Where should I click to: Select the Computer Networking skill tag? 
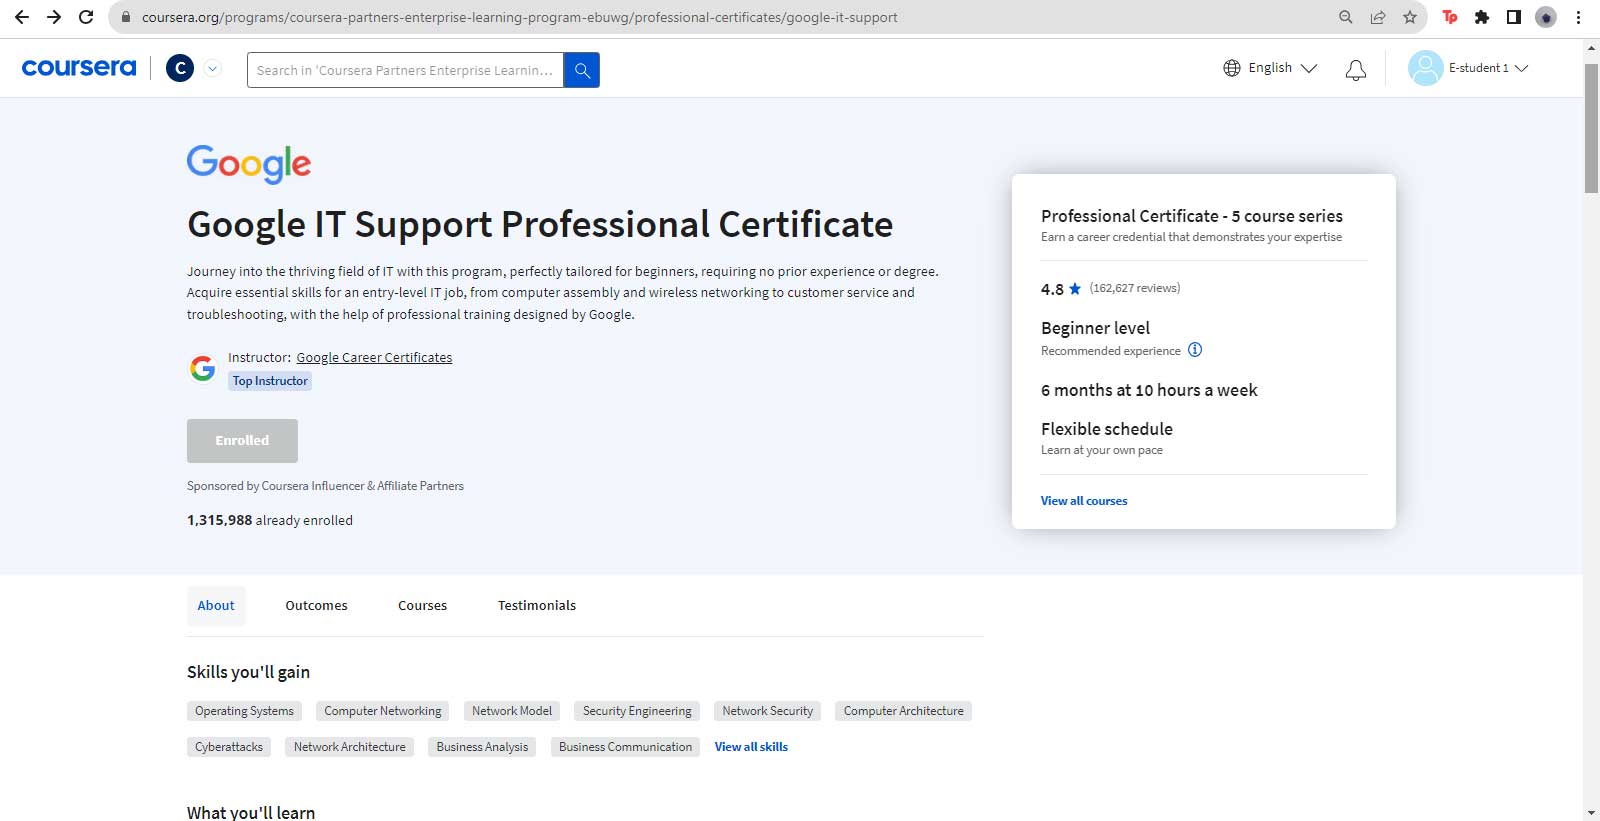point(382,711)
